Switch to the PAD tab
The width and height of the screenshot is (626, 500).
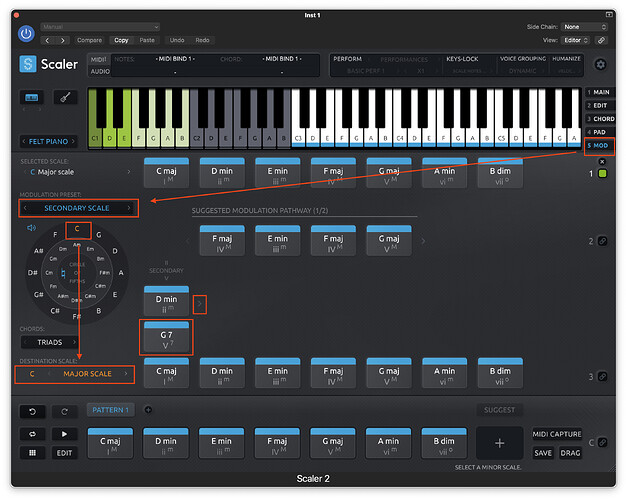point(600,132)
